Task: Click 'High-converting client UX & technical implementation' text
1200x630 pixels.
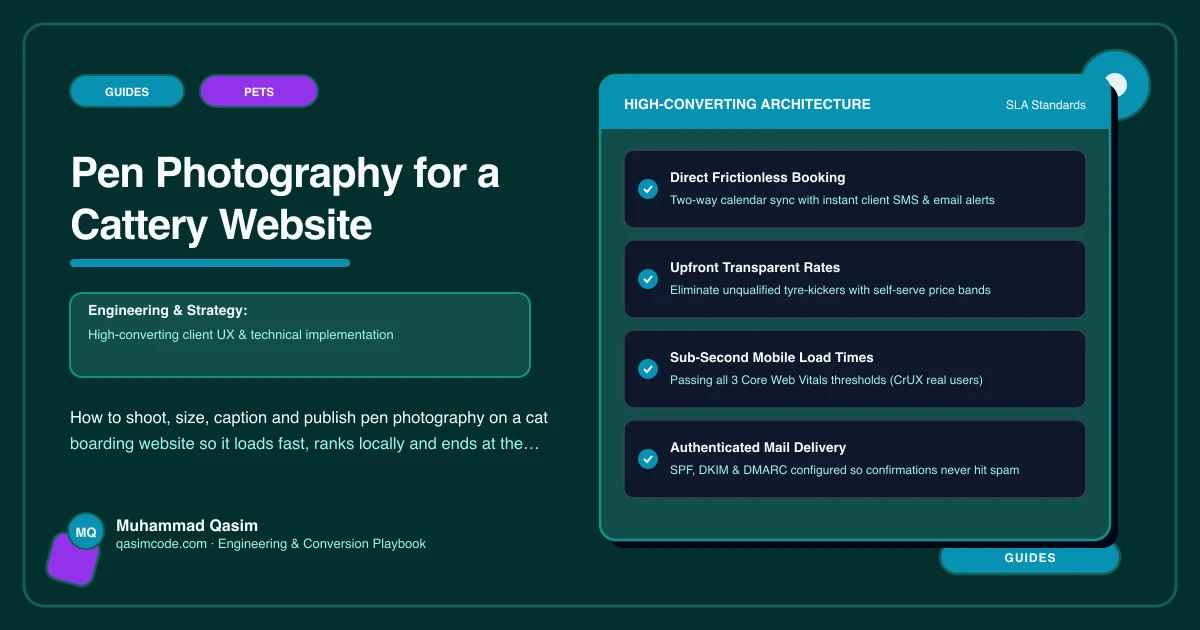Action: click(x=241, y=335)
